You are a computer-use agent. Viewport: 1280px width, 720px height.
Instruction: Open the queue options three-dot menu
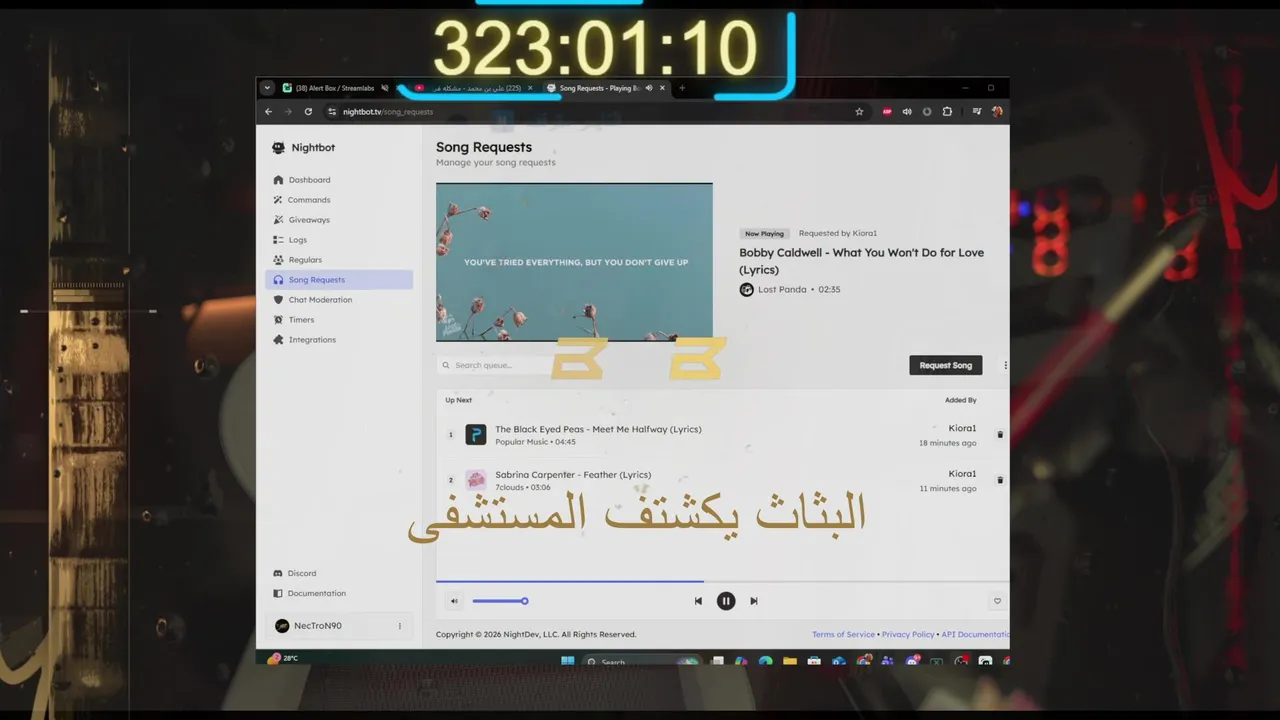(1005, 365)
